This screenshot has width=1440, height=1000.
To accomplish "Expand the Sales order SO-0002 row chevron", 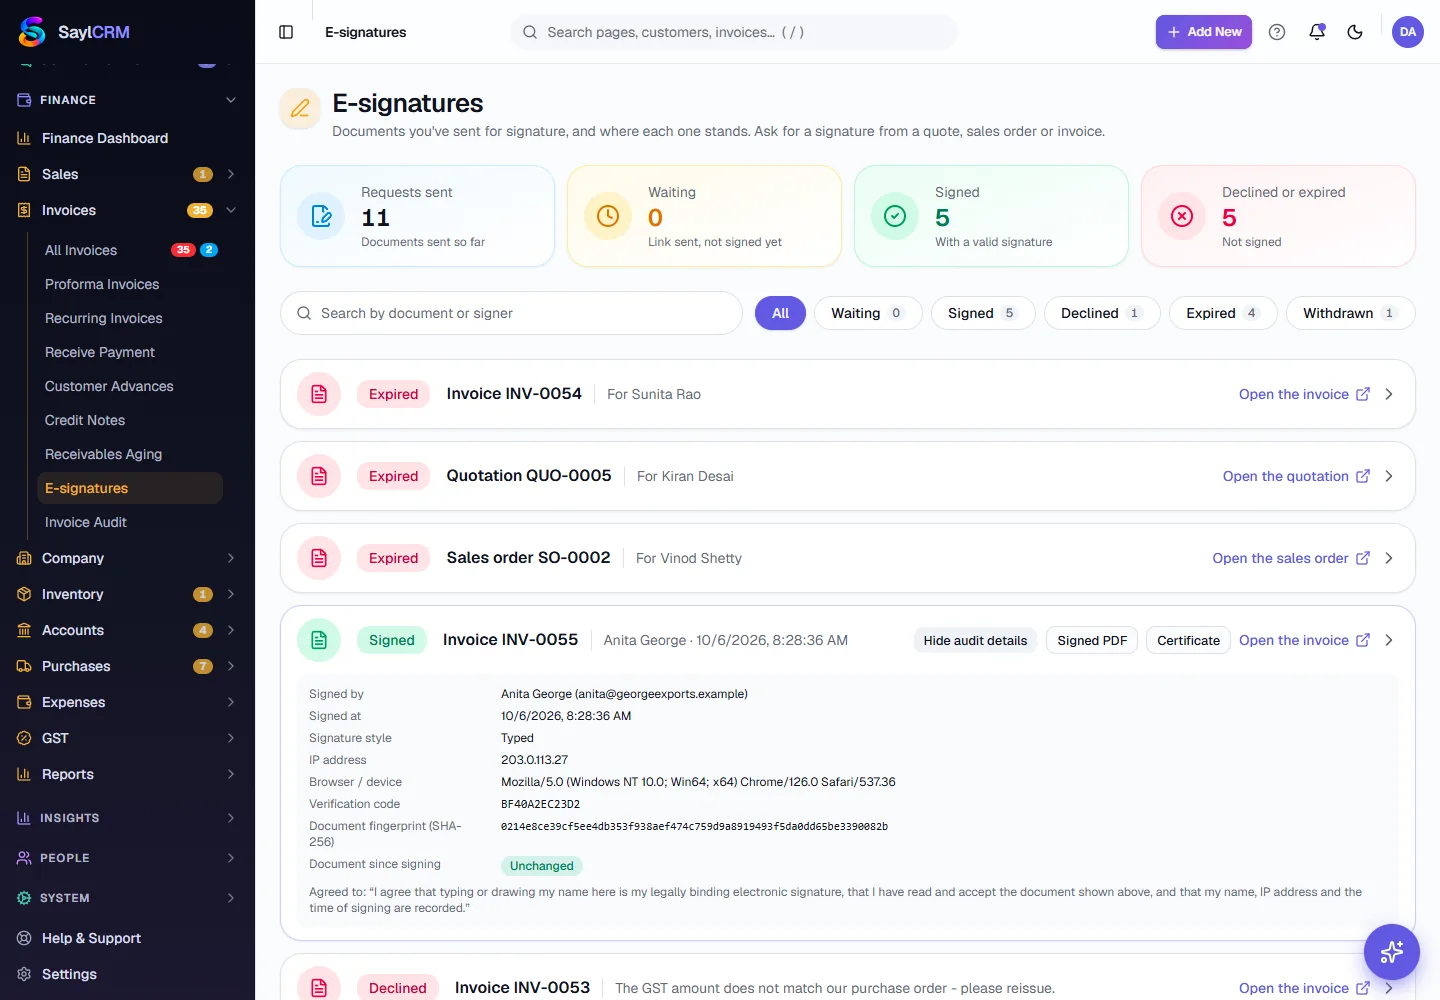I will [1389, 558].
